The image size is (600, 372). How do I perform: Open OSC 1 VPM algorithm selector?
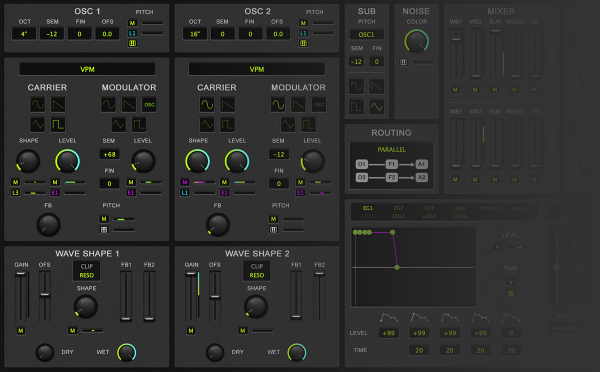pos(87,69)
